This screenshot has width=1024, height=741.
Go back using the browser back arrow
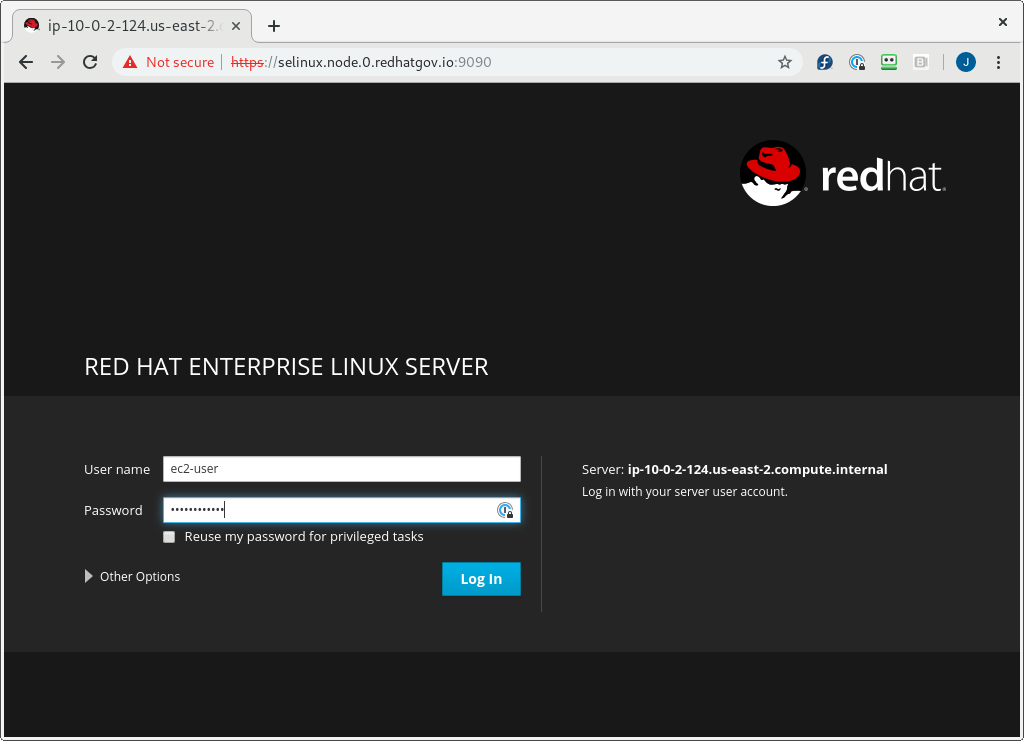coord(26,62)
